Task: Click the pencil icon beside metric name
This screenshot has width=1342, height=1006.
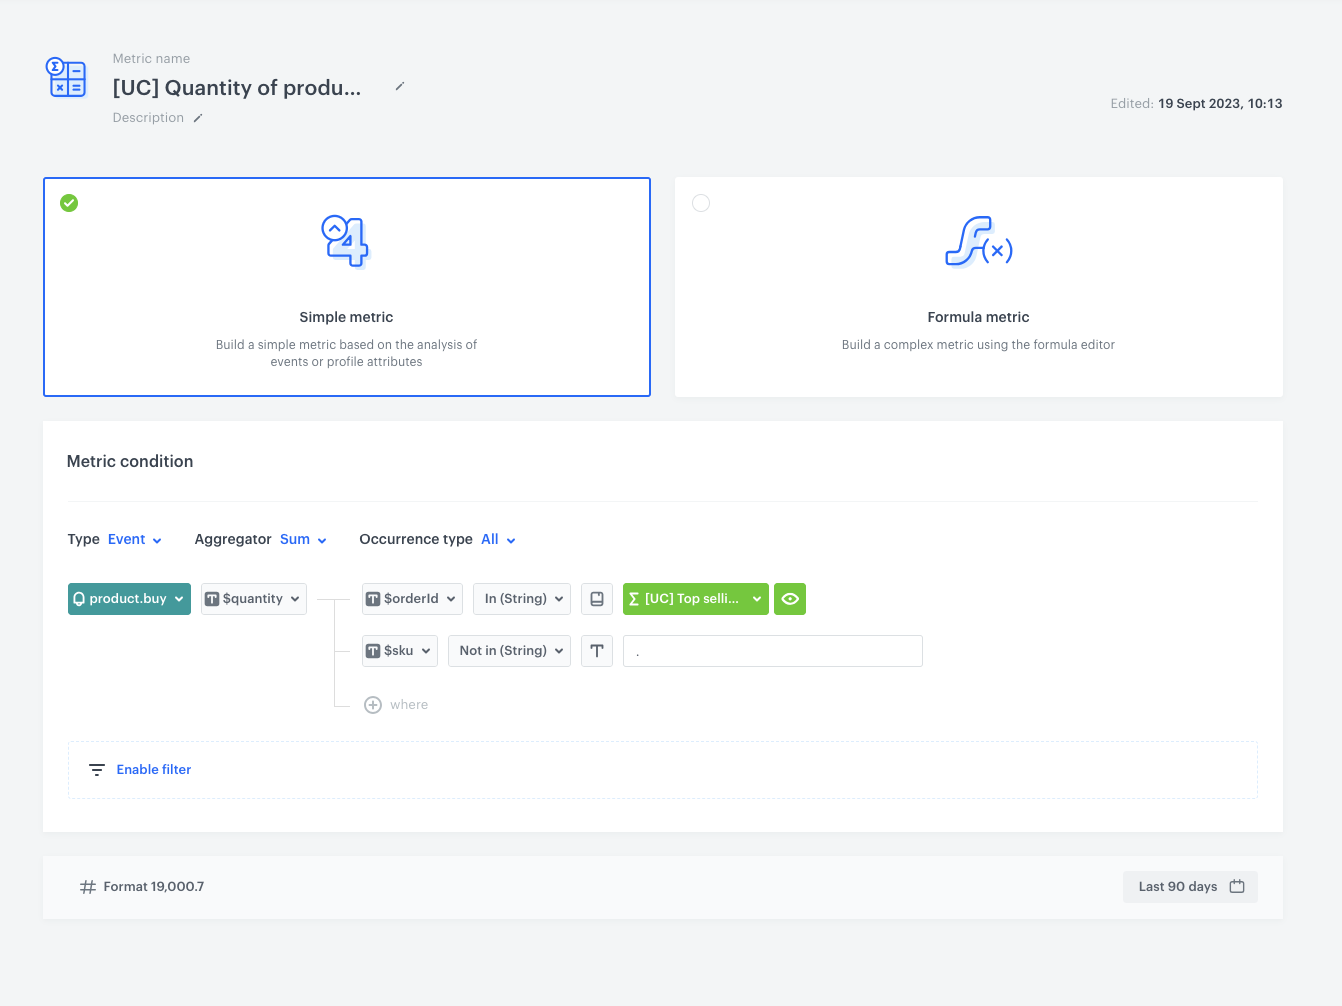Action: [399, 87]
